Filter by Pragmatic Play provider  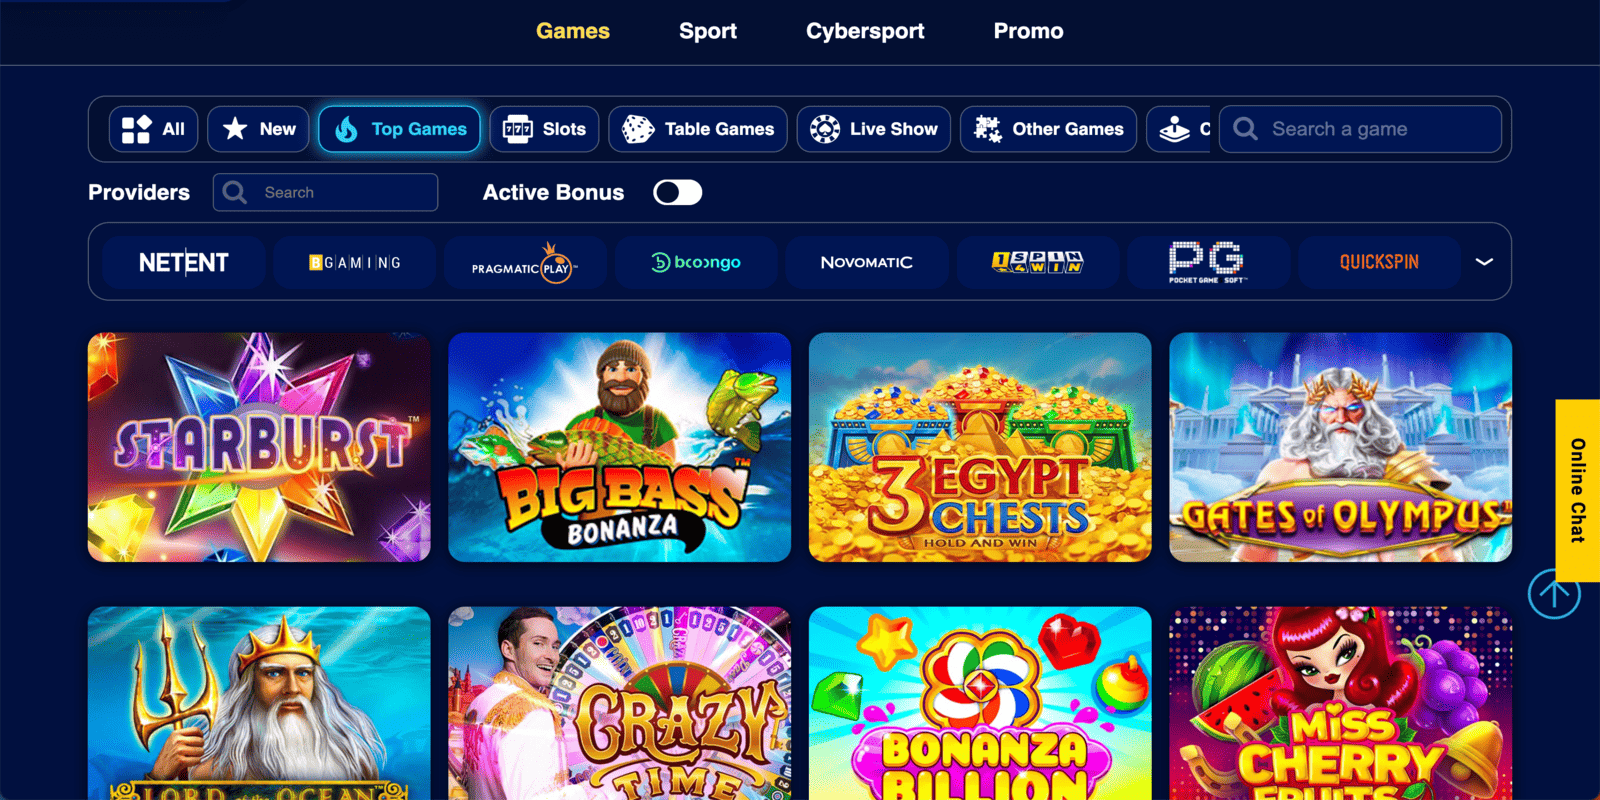(x=525, y=262)
